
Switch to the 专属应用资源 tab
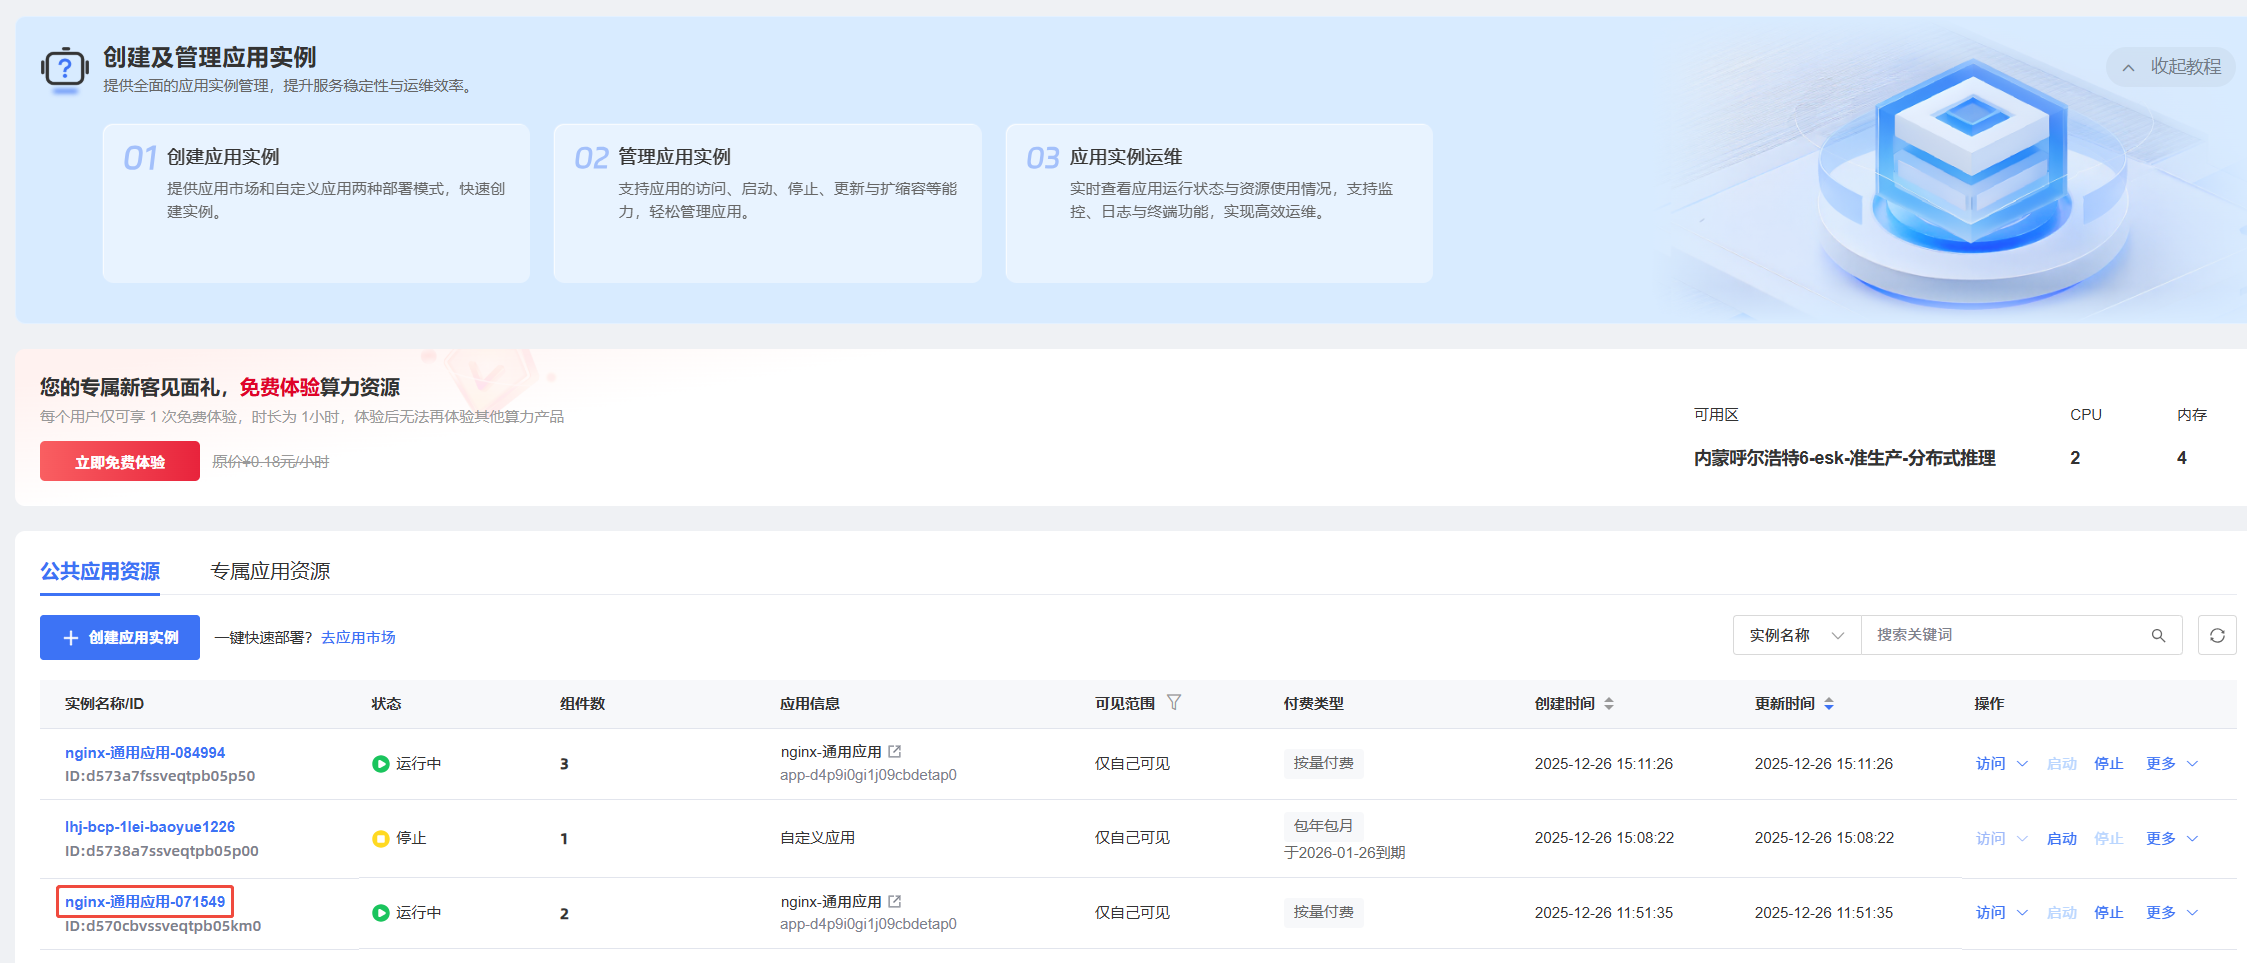point(270,571)
